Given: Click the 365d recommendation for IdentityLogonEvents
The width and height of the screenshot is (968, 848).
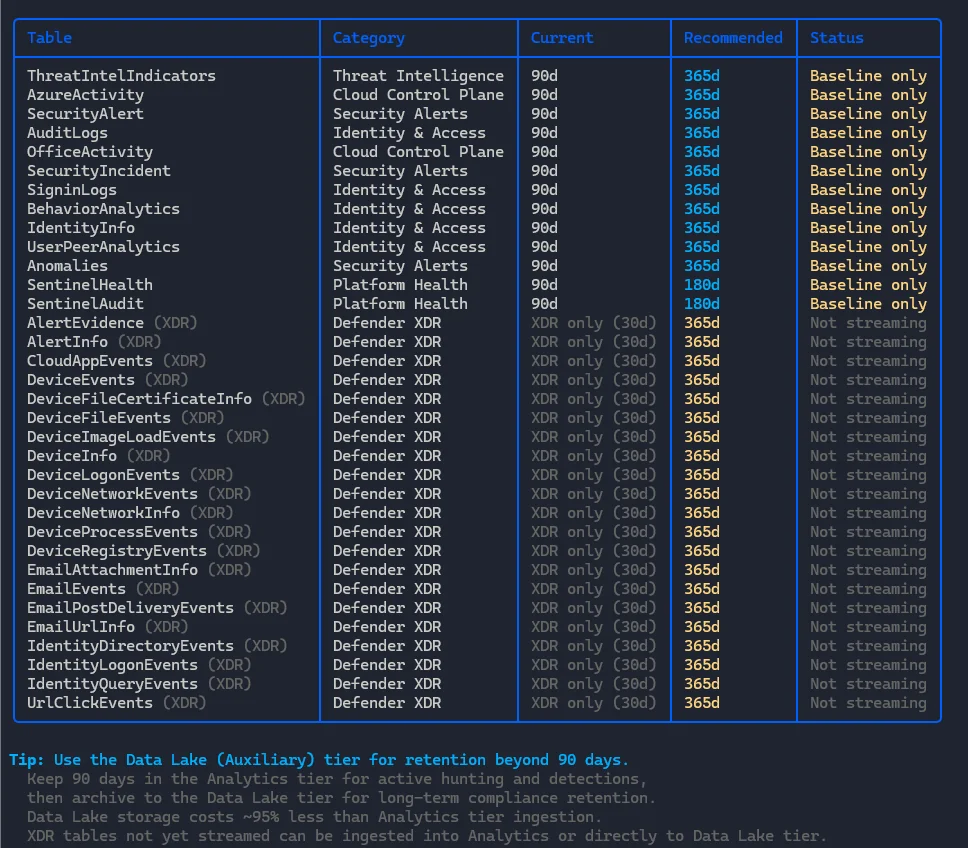Looking at the screenshot, I should point(701,665).
